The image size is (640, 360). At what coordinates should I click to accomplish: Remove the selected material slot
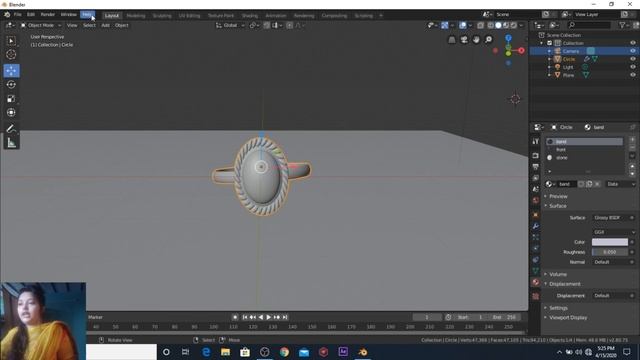point(632,147)
